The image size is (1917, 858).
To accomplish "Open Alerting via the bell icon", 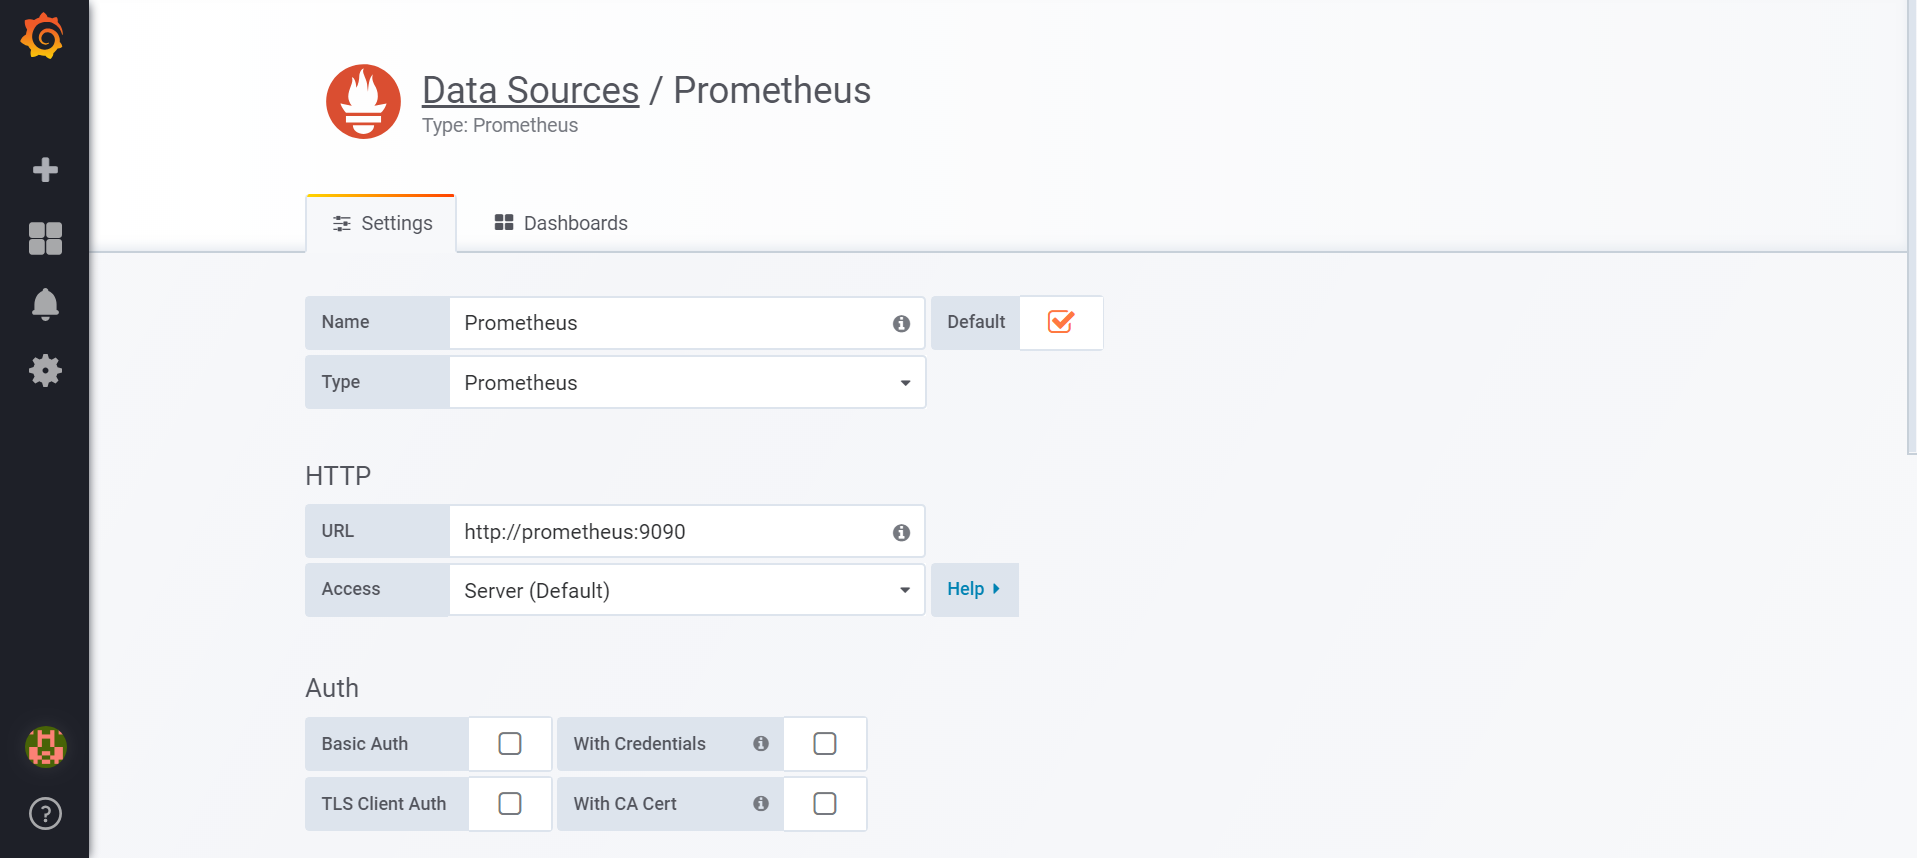I will [44, 304].
